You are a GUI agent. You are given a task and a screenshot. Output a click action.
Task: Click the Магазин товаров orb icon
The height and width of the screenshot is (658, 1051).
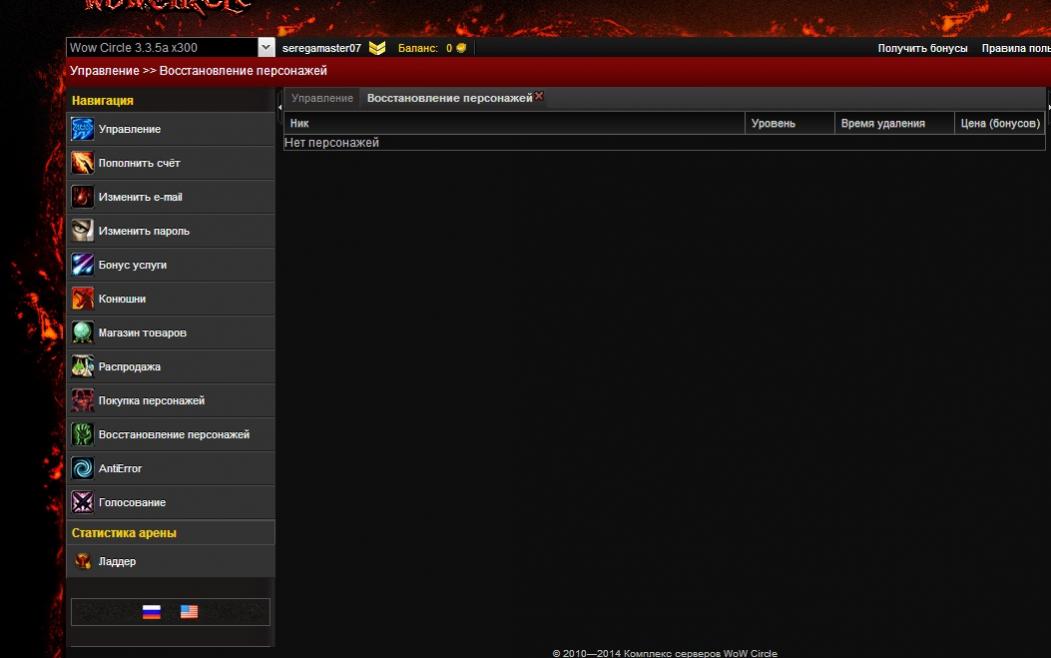(83, 333)
